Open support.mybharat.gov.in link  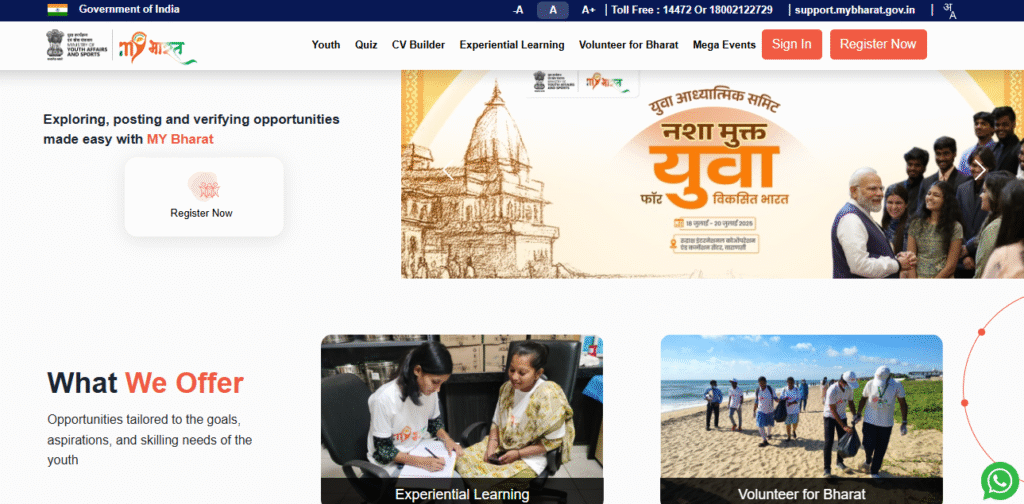(854, 10)
